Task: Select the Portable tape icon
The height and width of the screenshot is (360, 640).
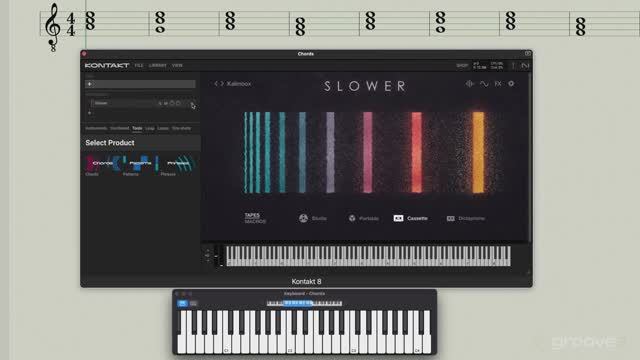Action: [x=352, y=218]
